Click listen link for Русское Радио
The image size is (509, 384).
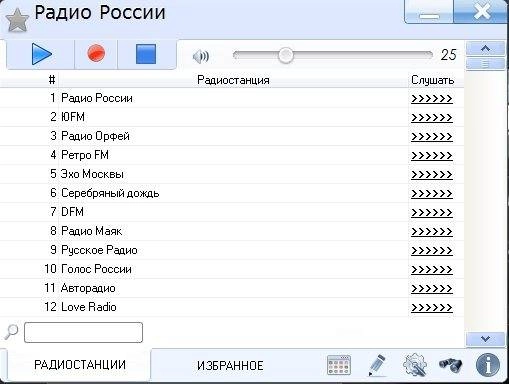click(432, 251)
